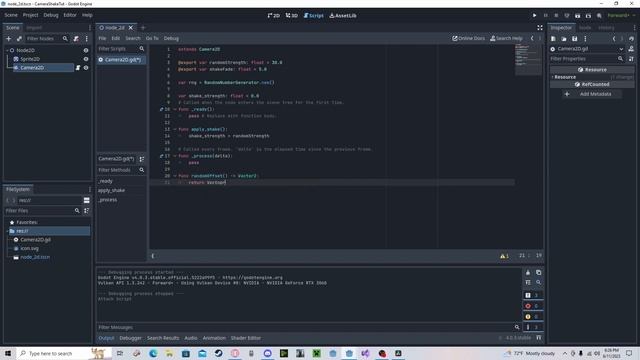This screenshot has width=640, height=360.
Task: Click Search Help button
Action: pyautogui.click(x=506, y=38)
